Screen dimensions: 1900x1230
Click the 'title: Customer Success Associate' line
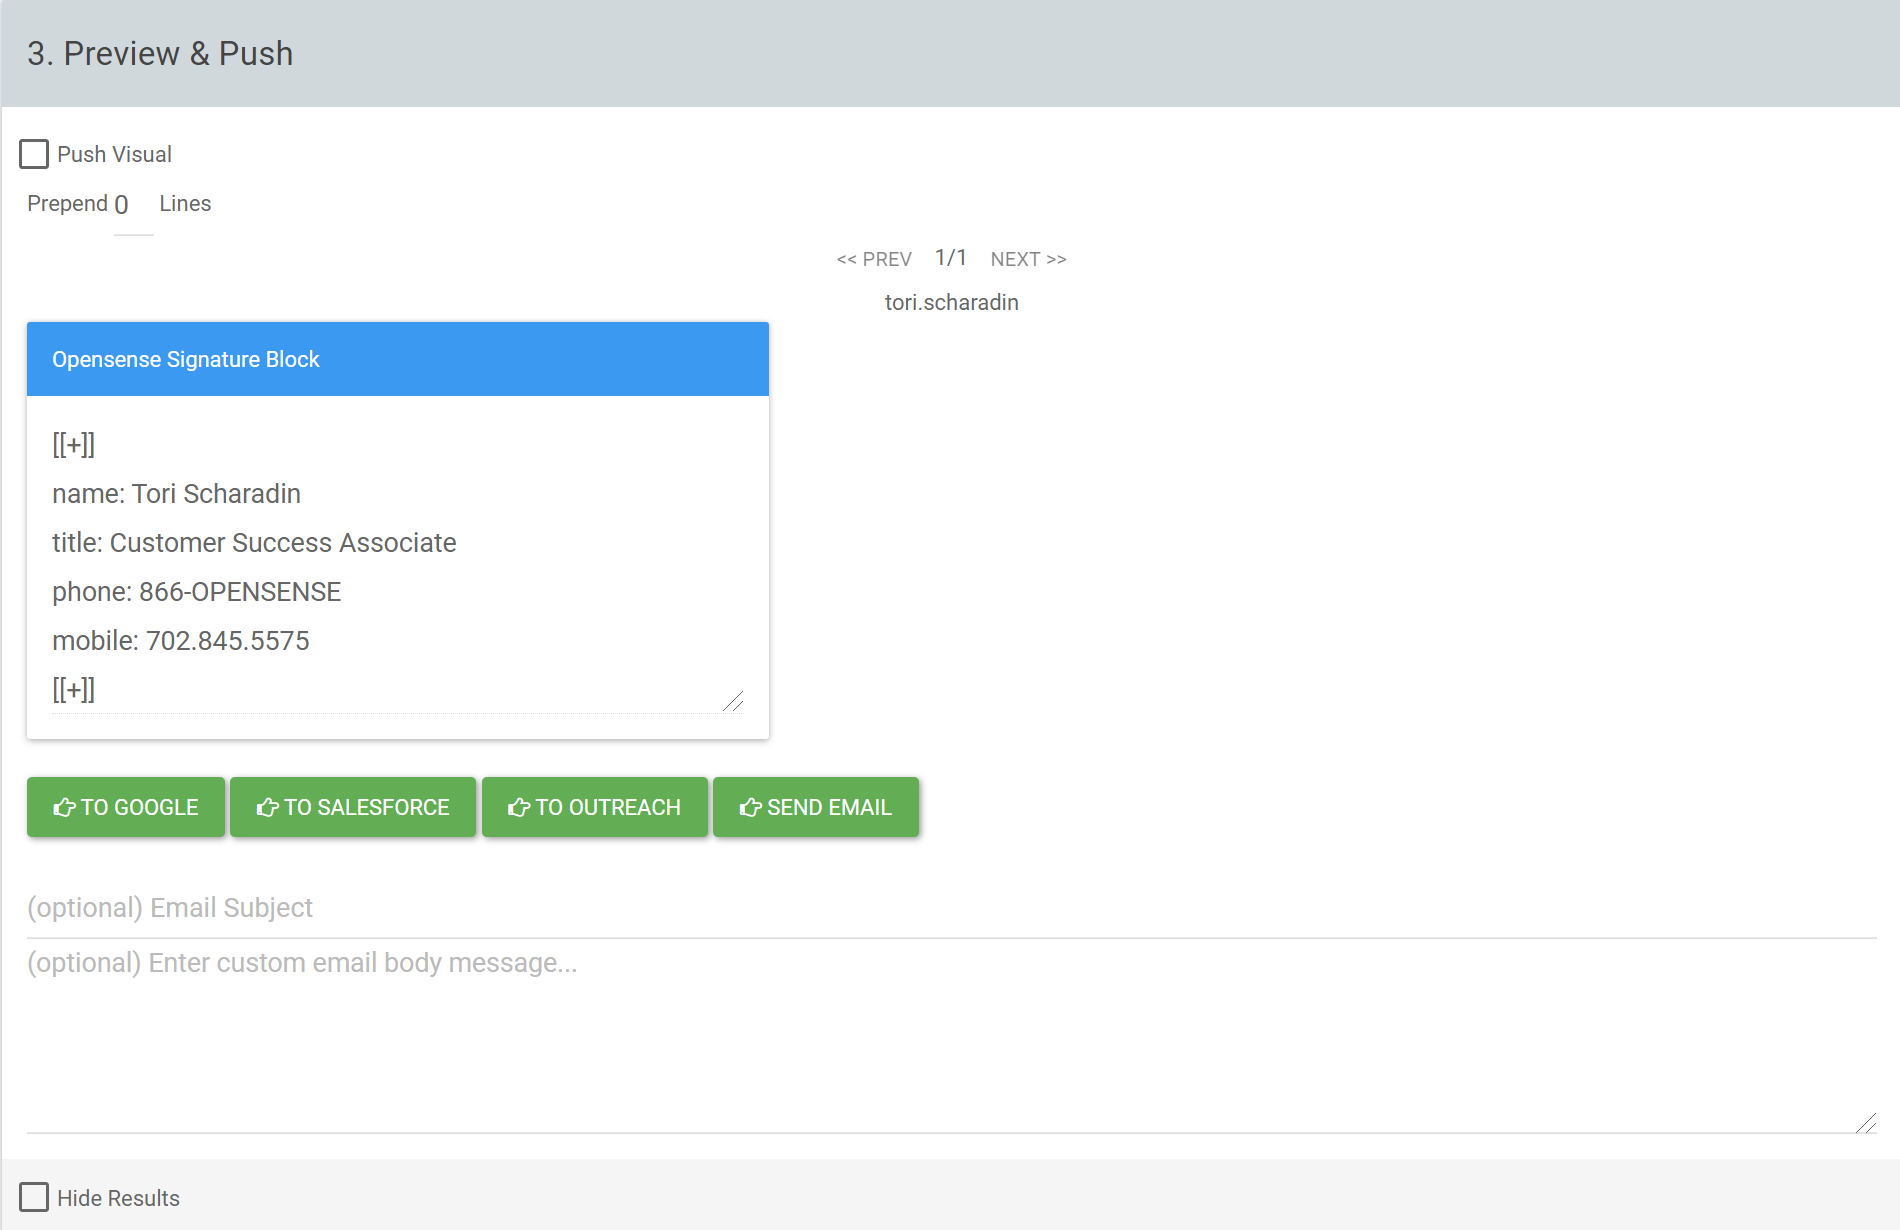[x=254, y=543]
